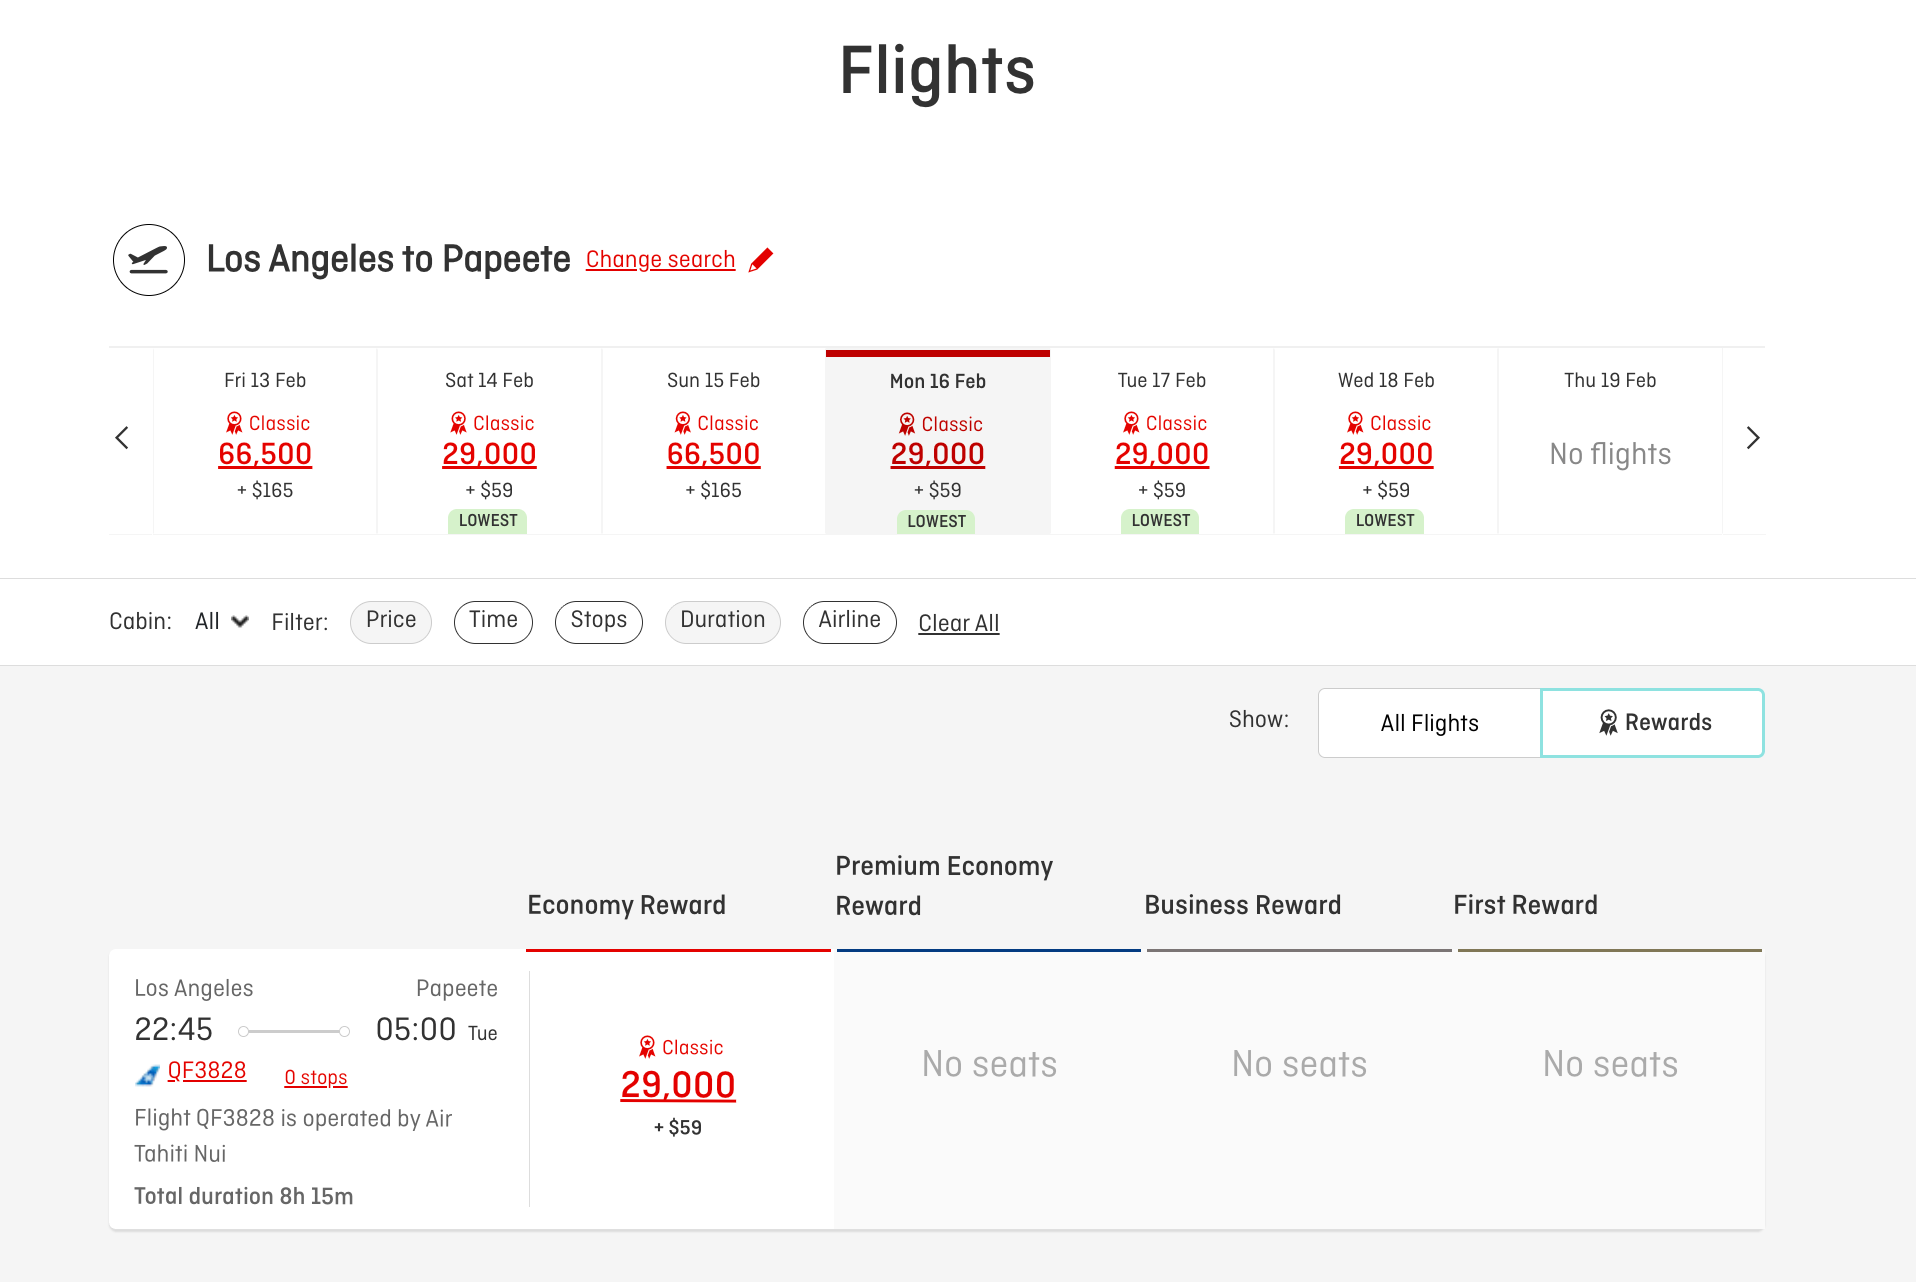
Task: Toggle the Stops filter chip
Action: 598,621
